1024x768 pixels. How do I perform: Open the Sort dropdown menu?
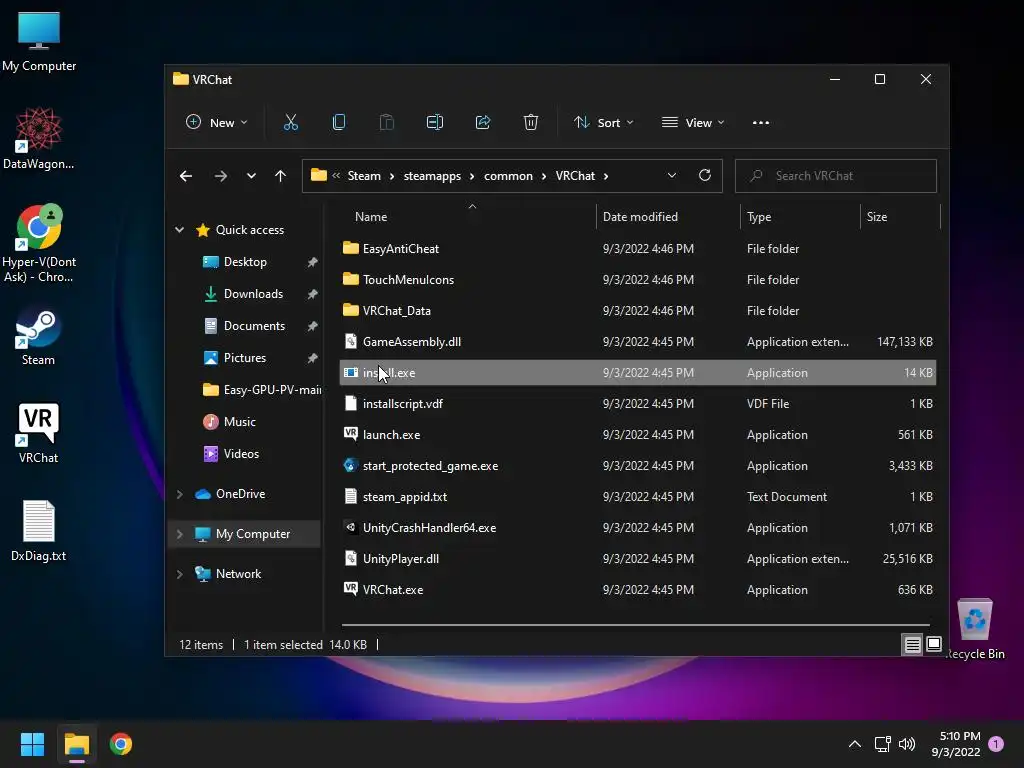coord(603,122)
